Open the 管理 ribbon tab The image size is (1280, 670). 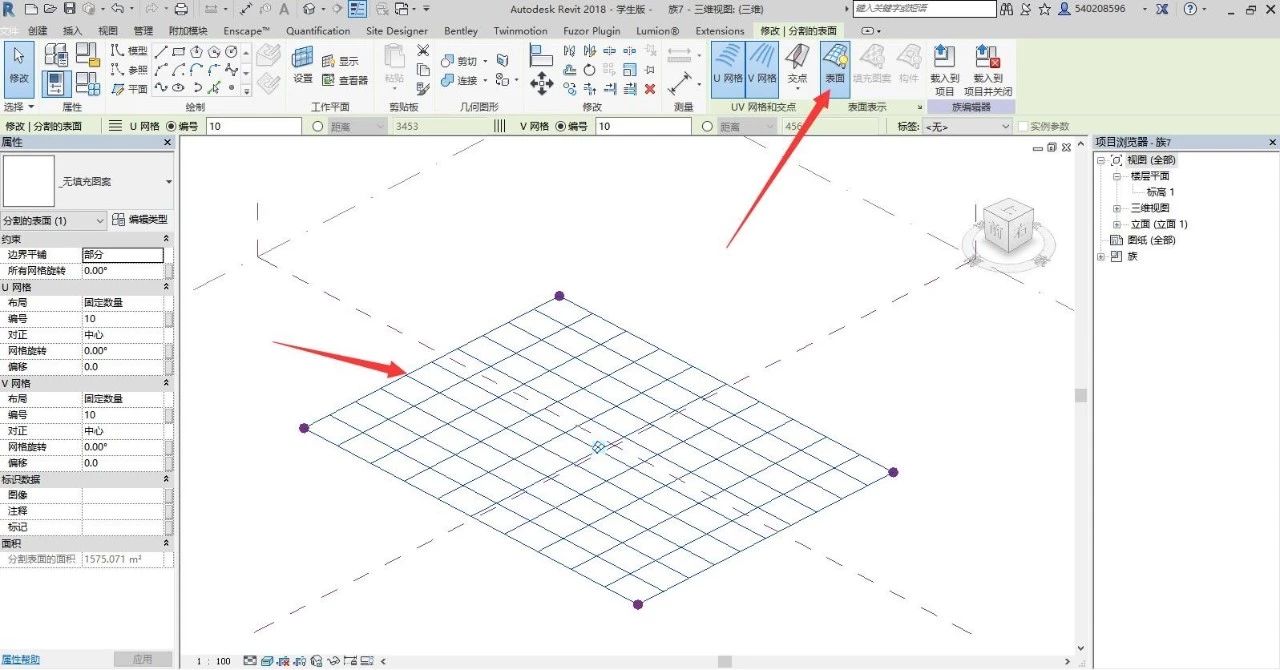point(143,31)
